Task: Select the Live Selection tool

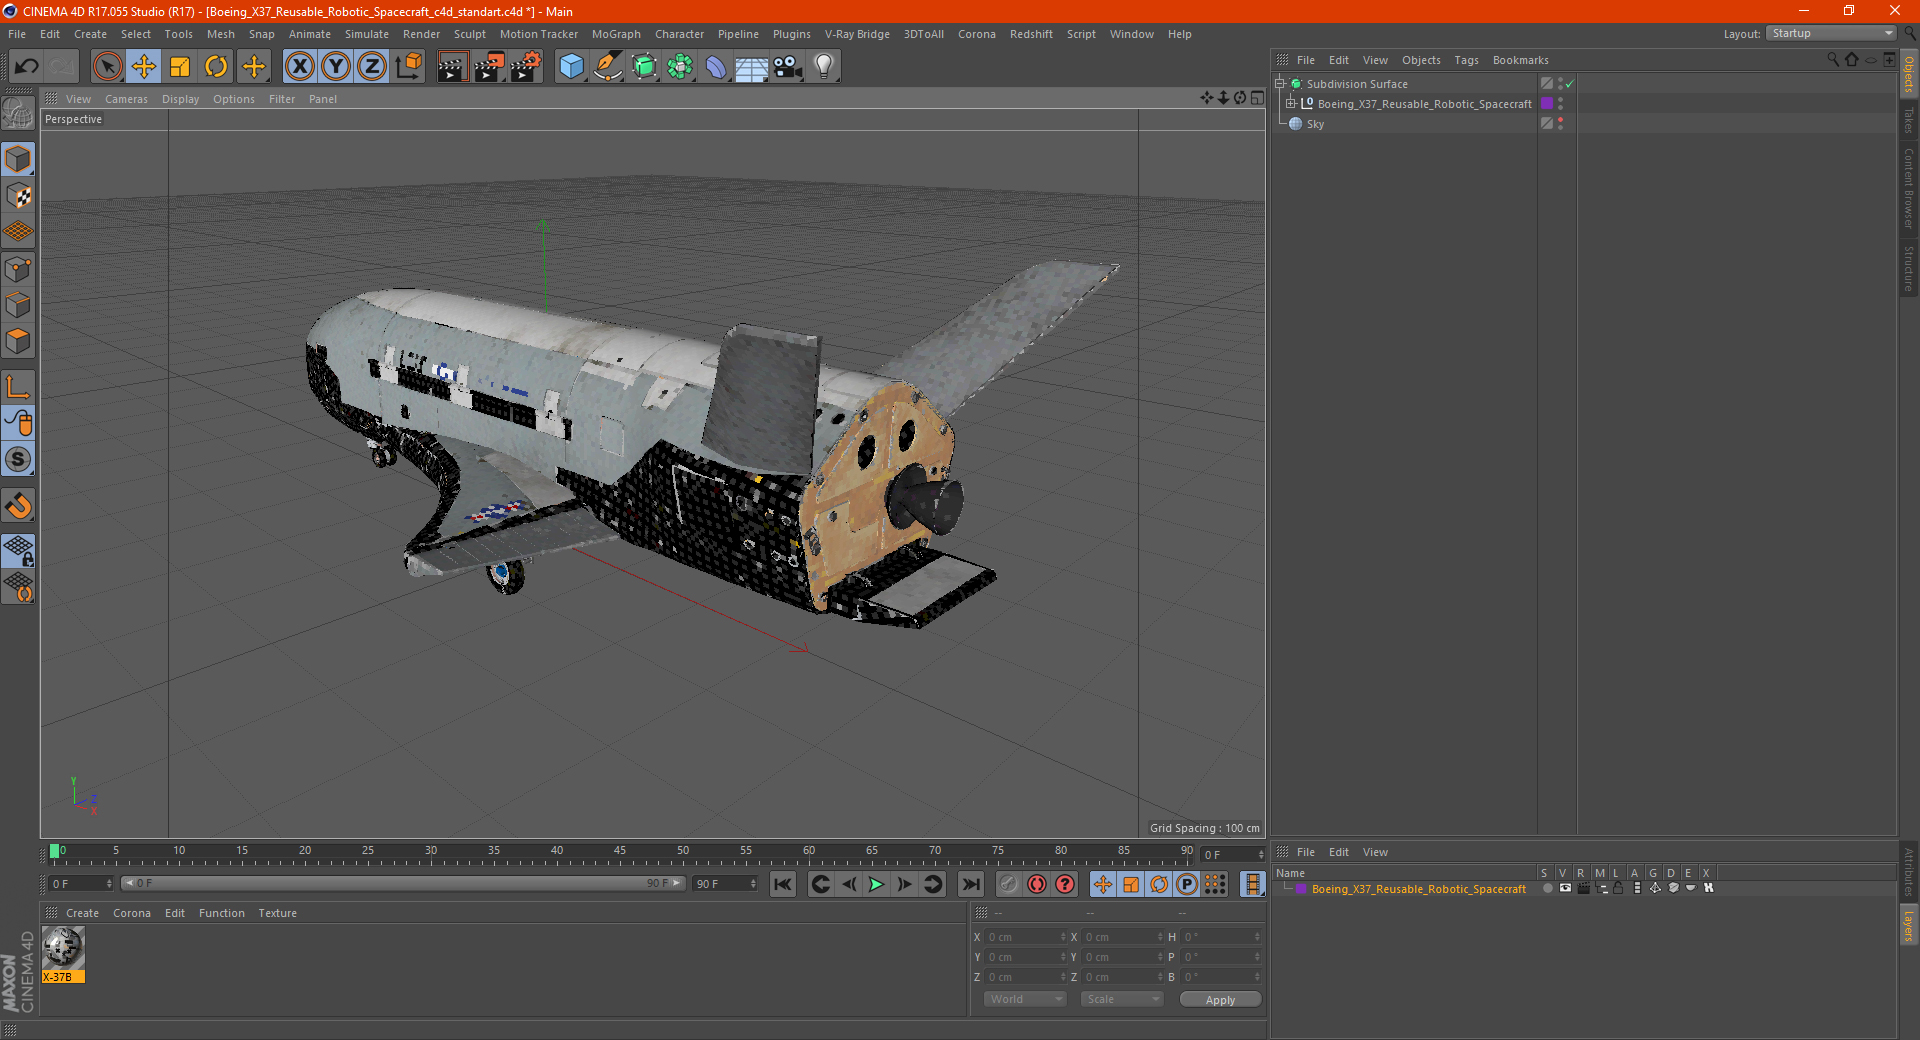Action: tap(107, 67)
